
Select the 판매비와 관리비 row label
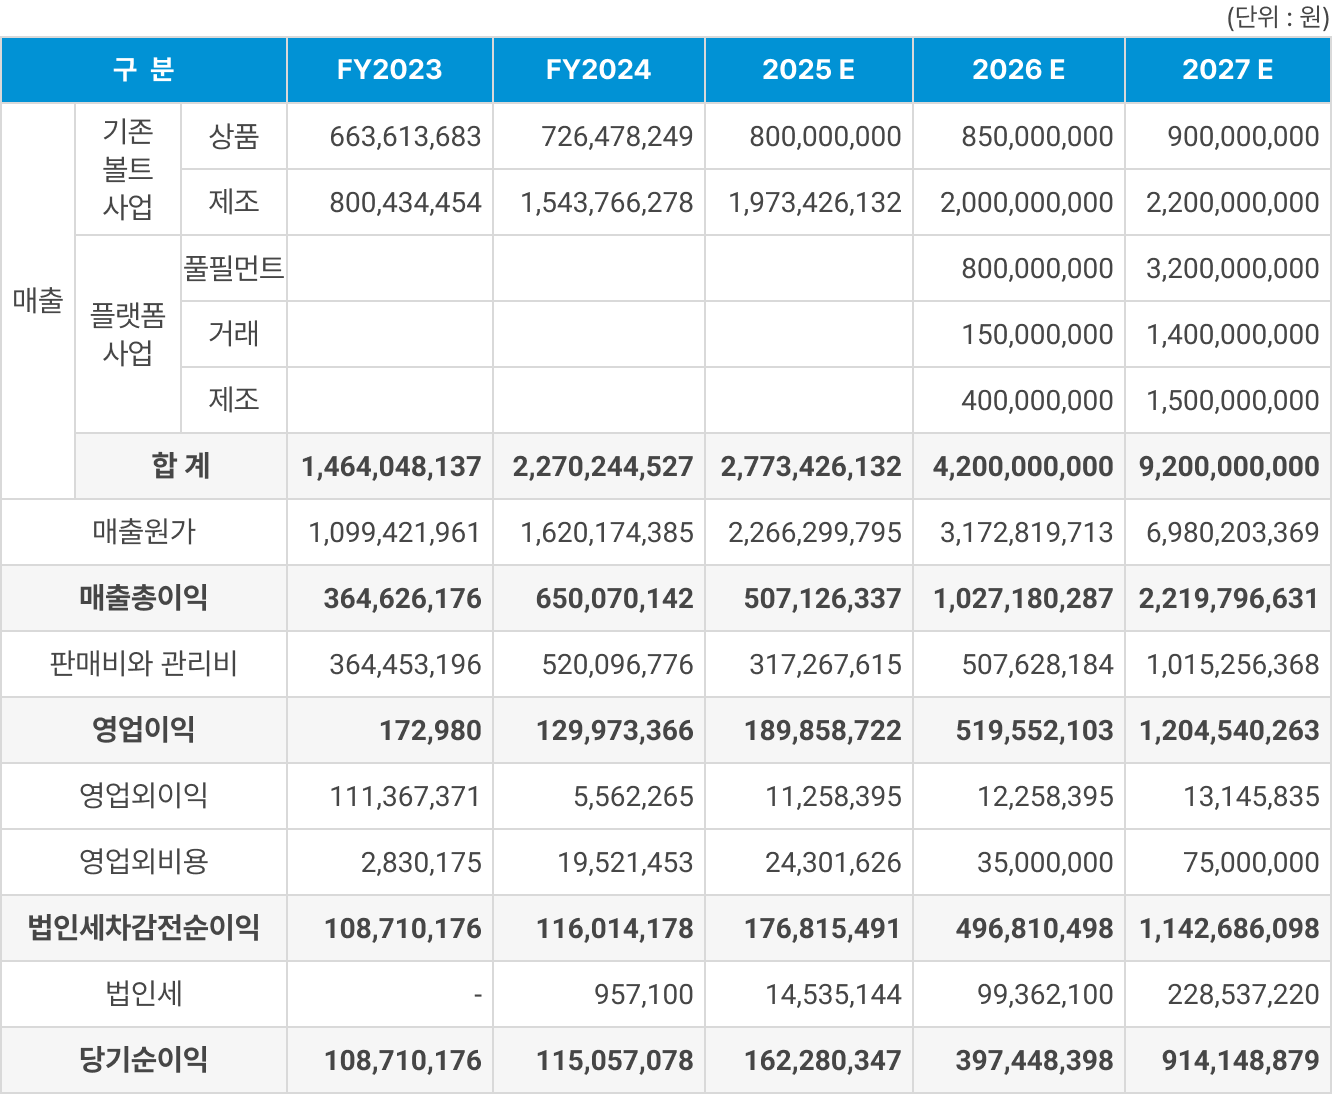coord(144,664)
